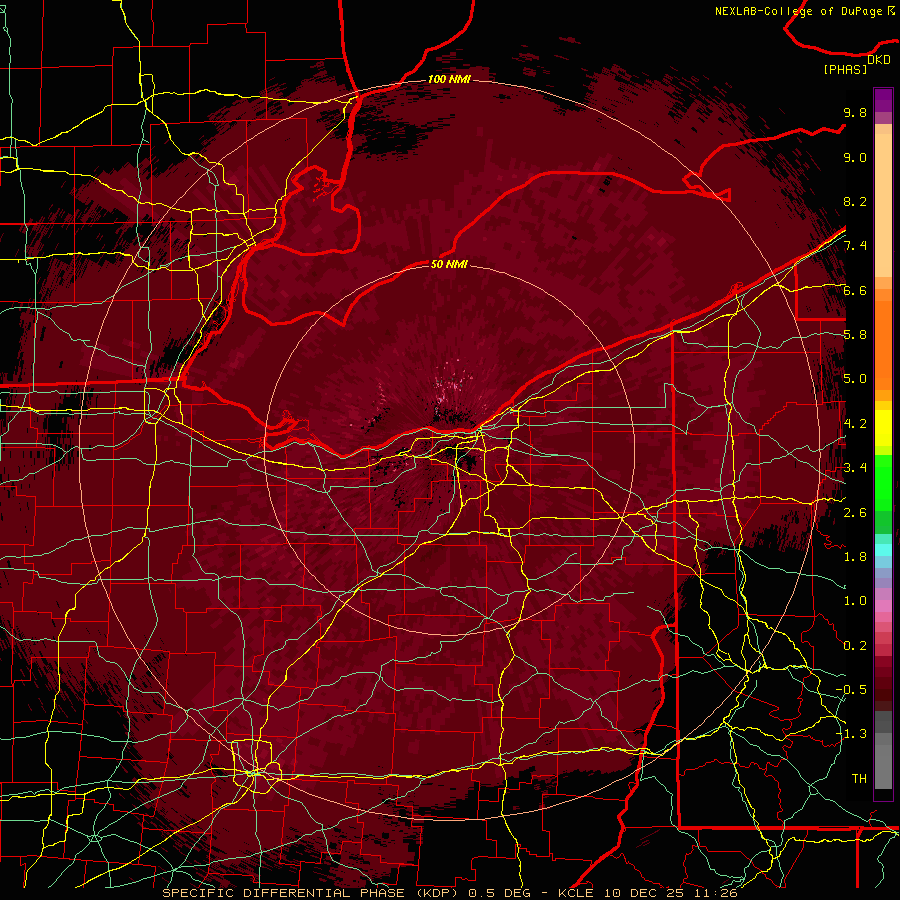Click the yellow band of the color scale
This screenshot has height=900, width=900.
pos(883,428)
